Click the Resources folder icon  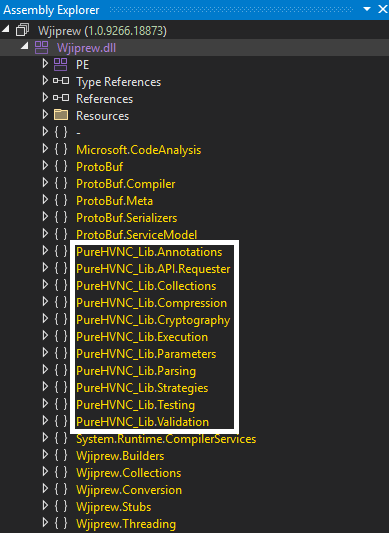[61, 115]
